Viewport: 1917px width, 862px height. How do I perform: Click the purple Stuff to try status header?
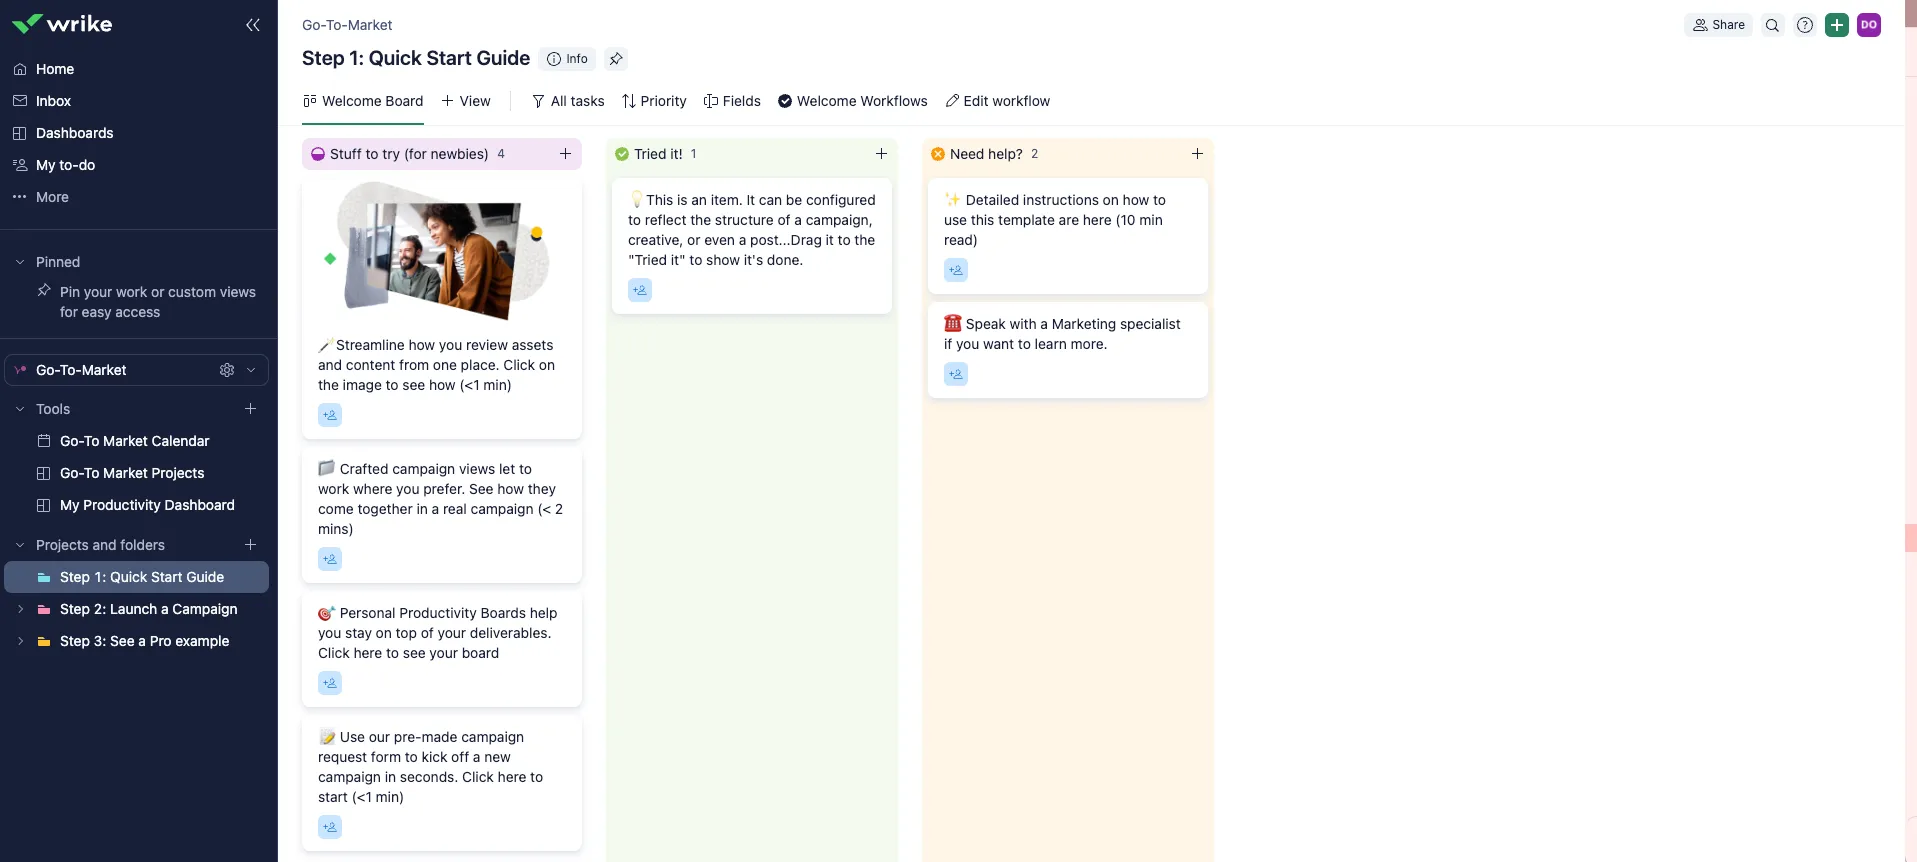tap(409, 154)
